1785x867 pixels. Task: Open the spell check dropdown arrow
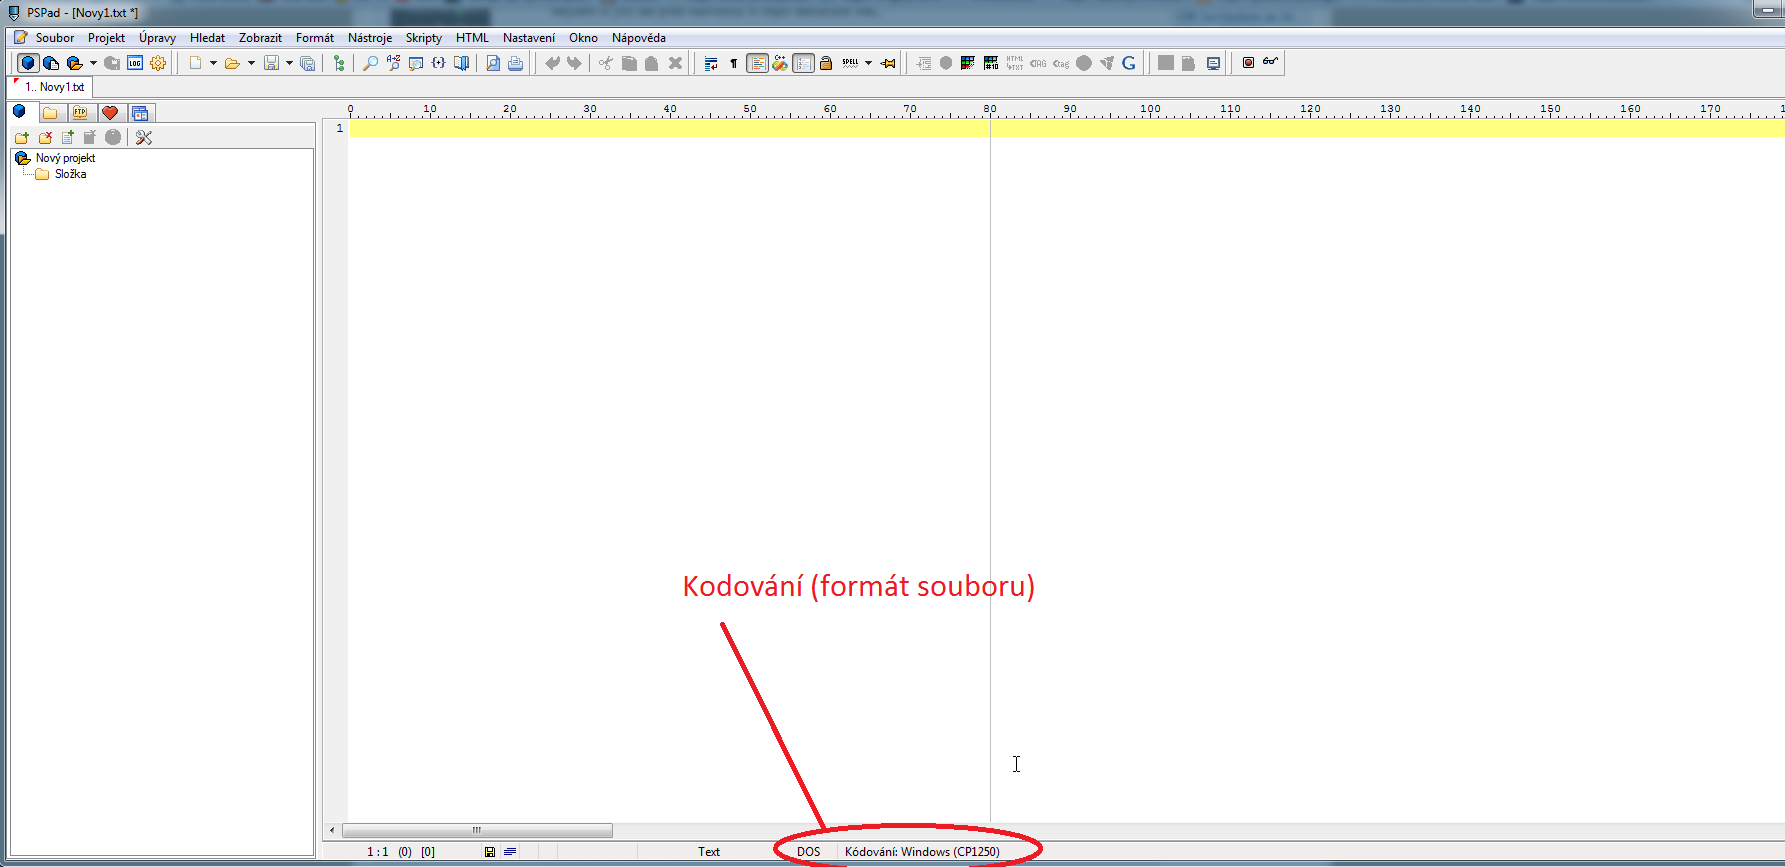(x=868, y=63)
